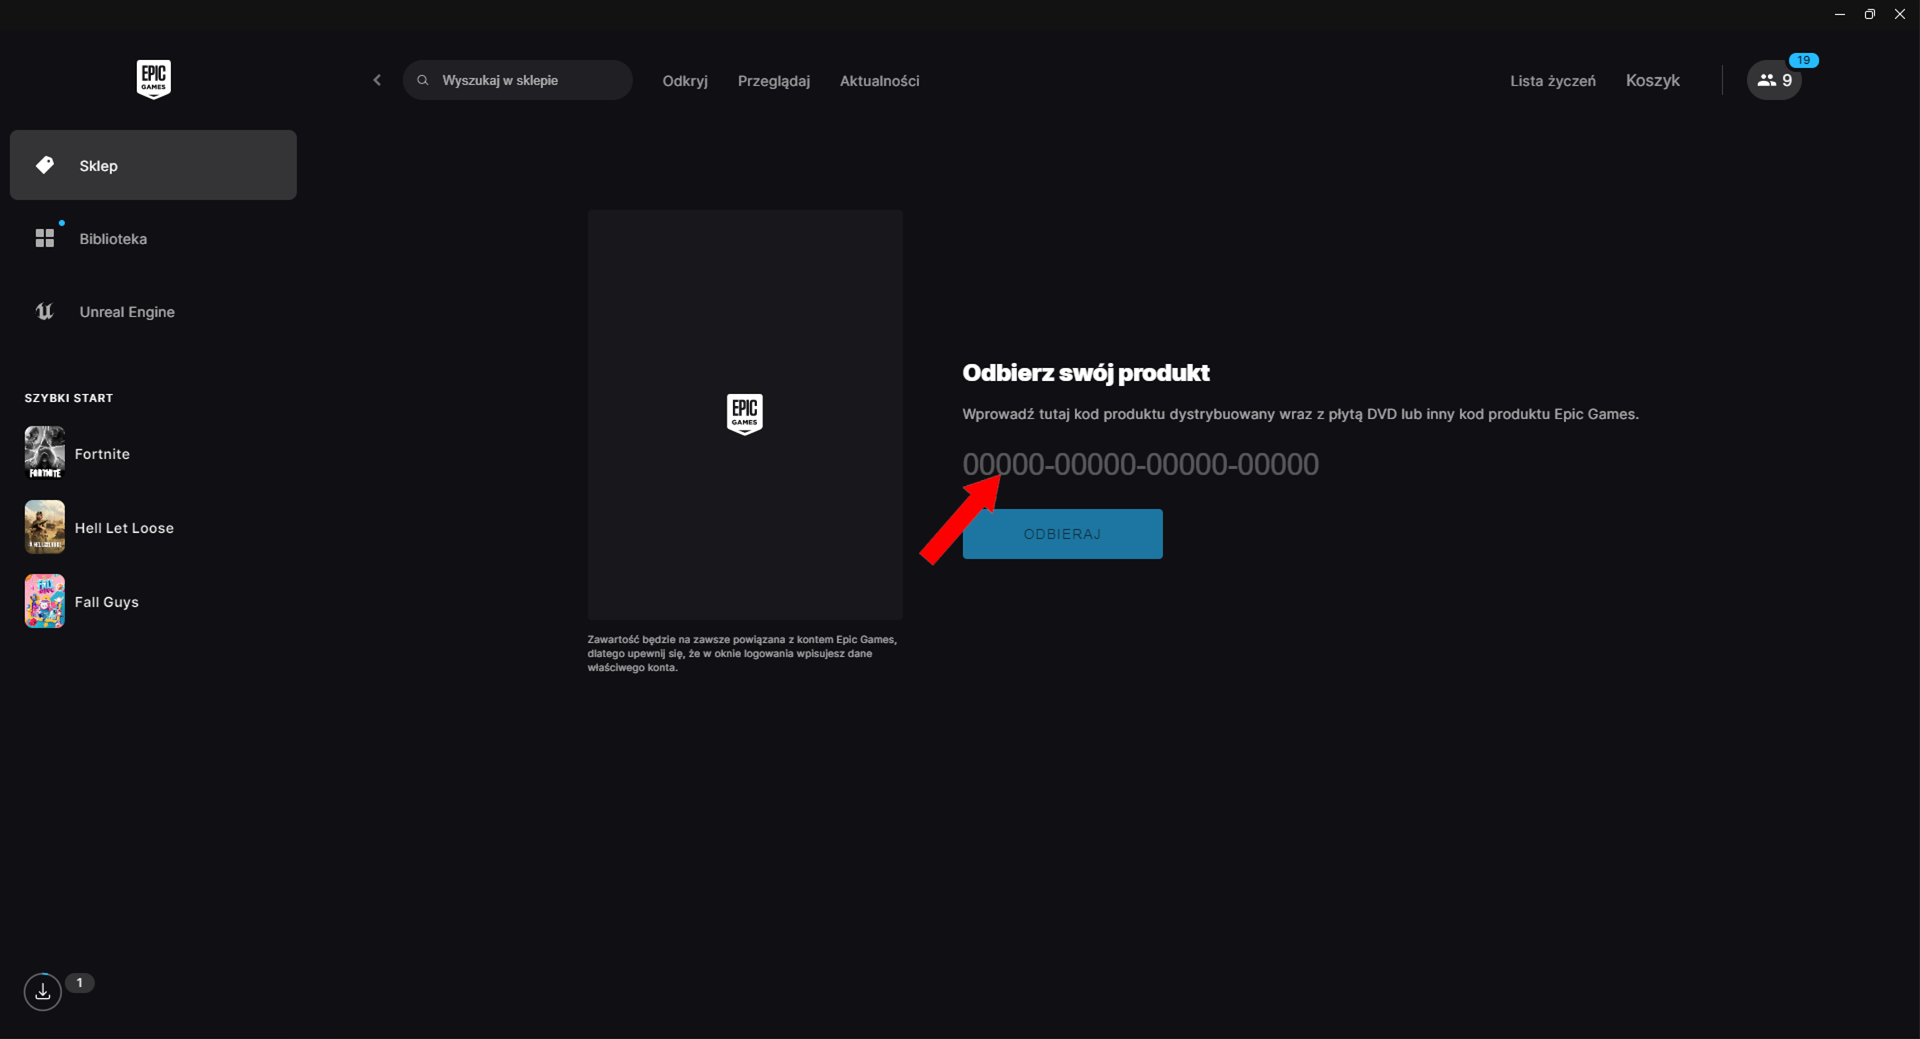Viewport: 1920px width, 1039px height.
Task: Click the search magnifier icon
Action: 423,80
